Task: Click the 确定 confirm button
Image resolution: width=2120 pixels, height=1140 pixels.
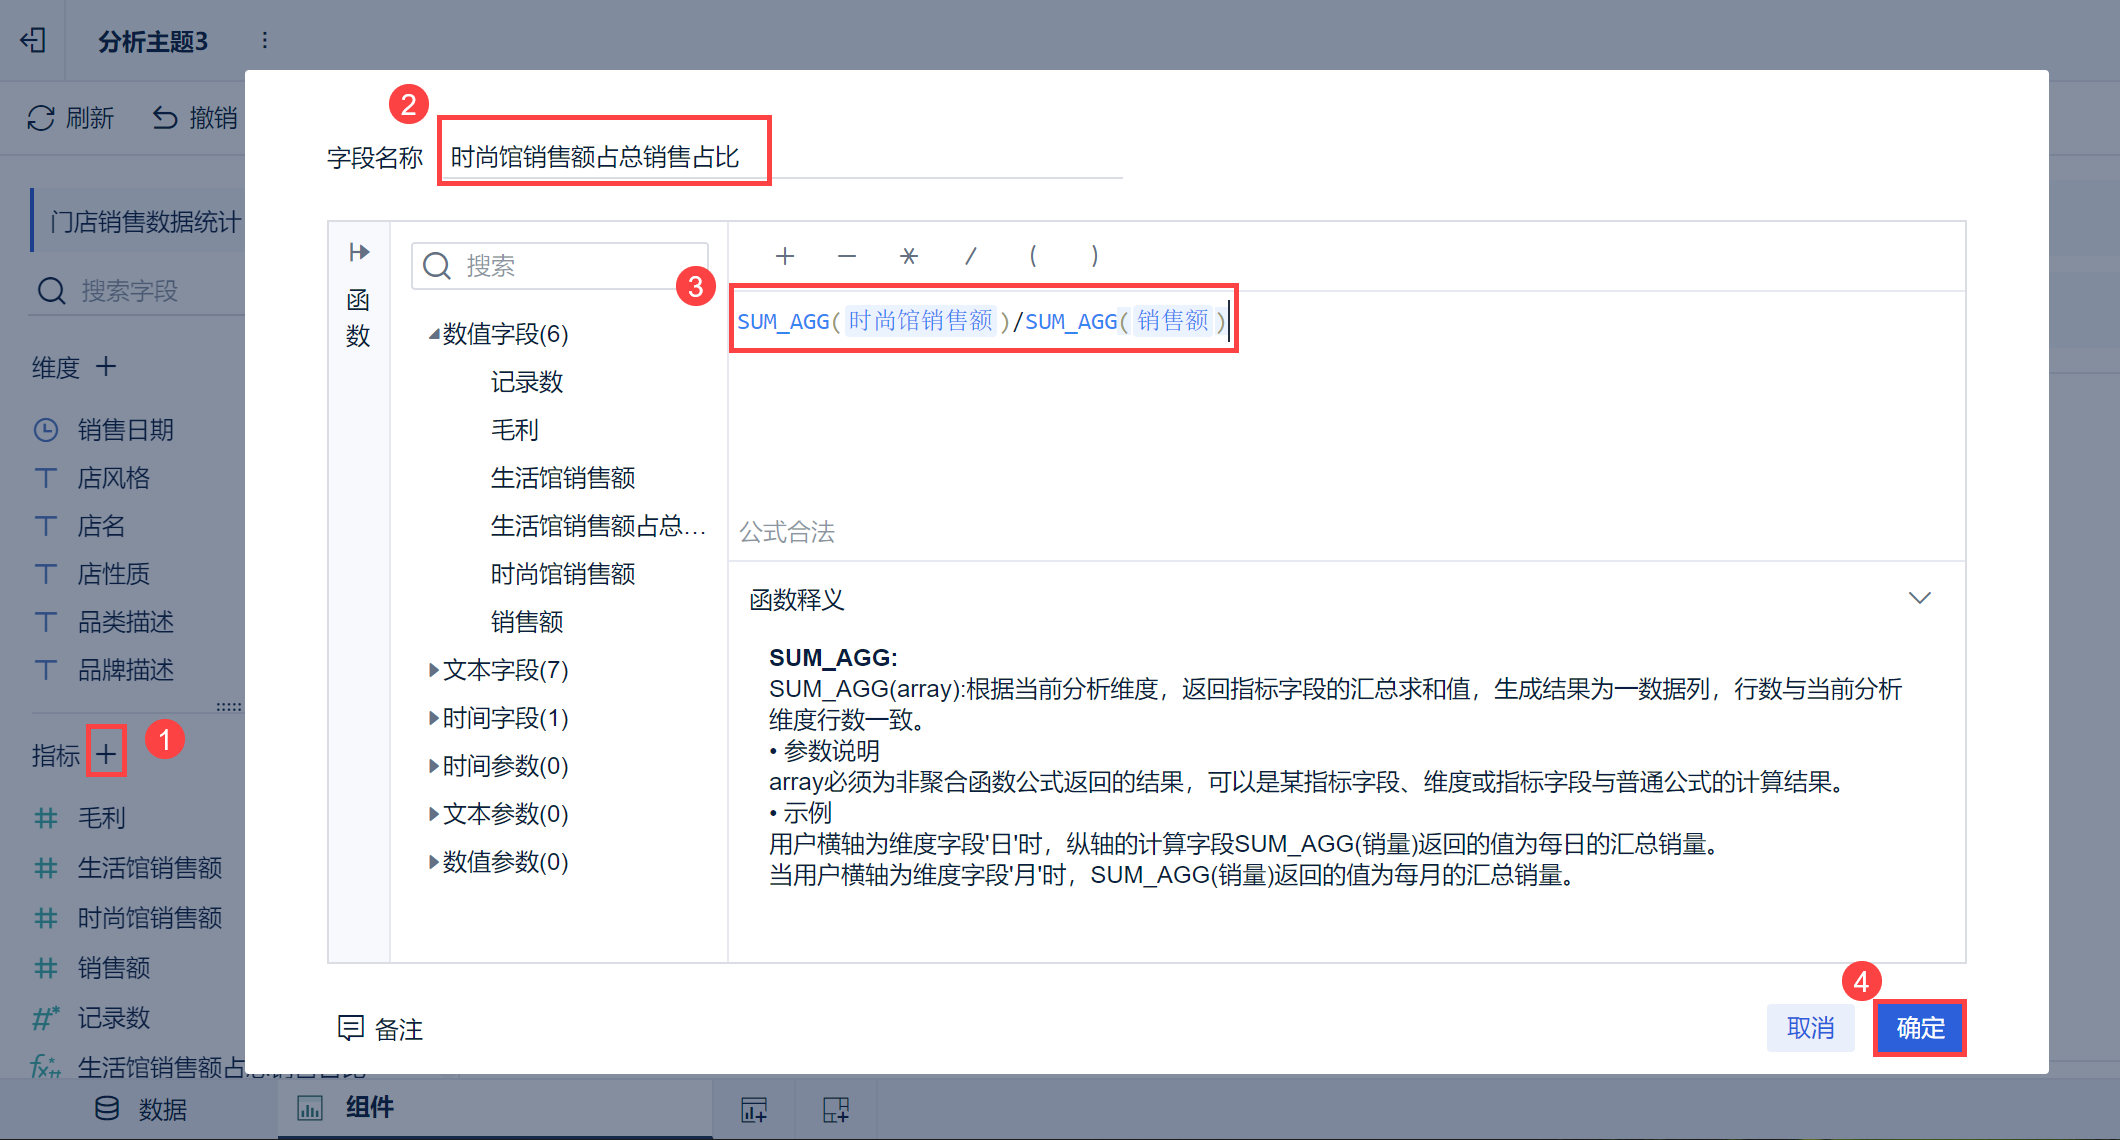Action: 1919,1028
